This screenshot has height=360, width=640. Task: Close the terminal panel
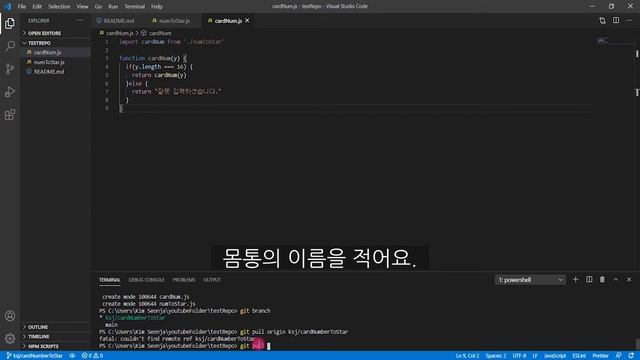point(629,280)
